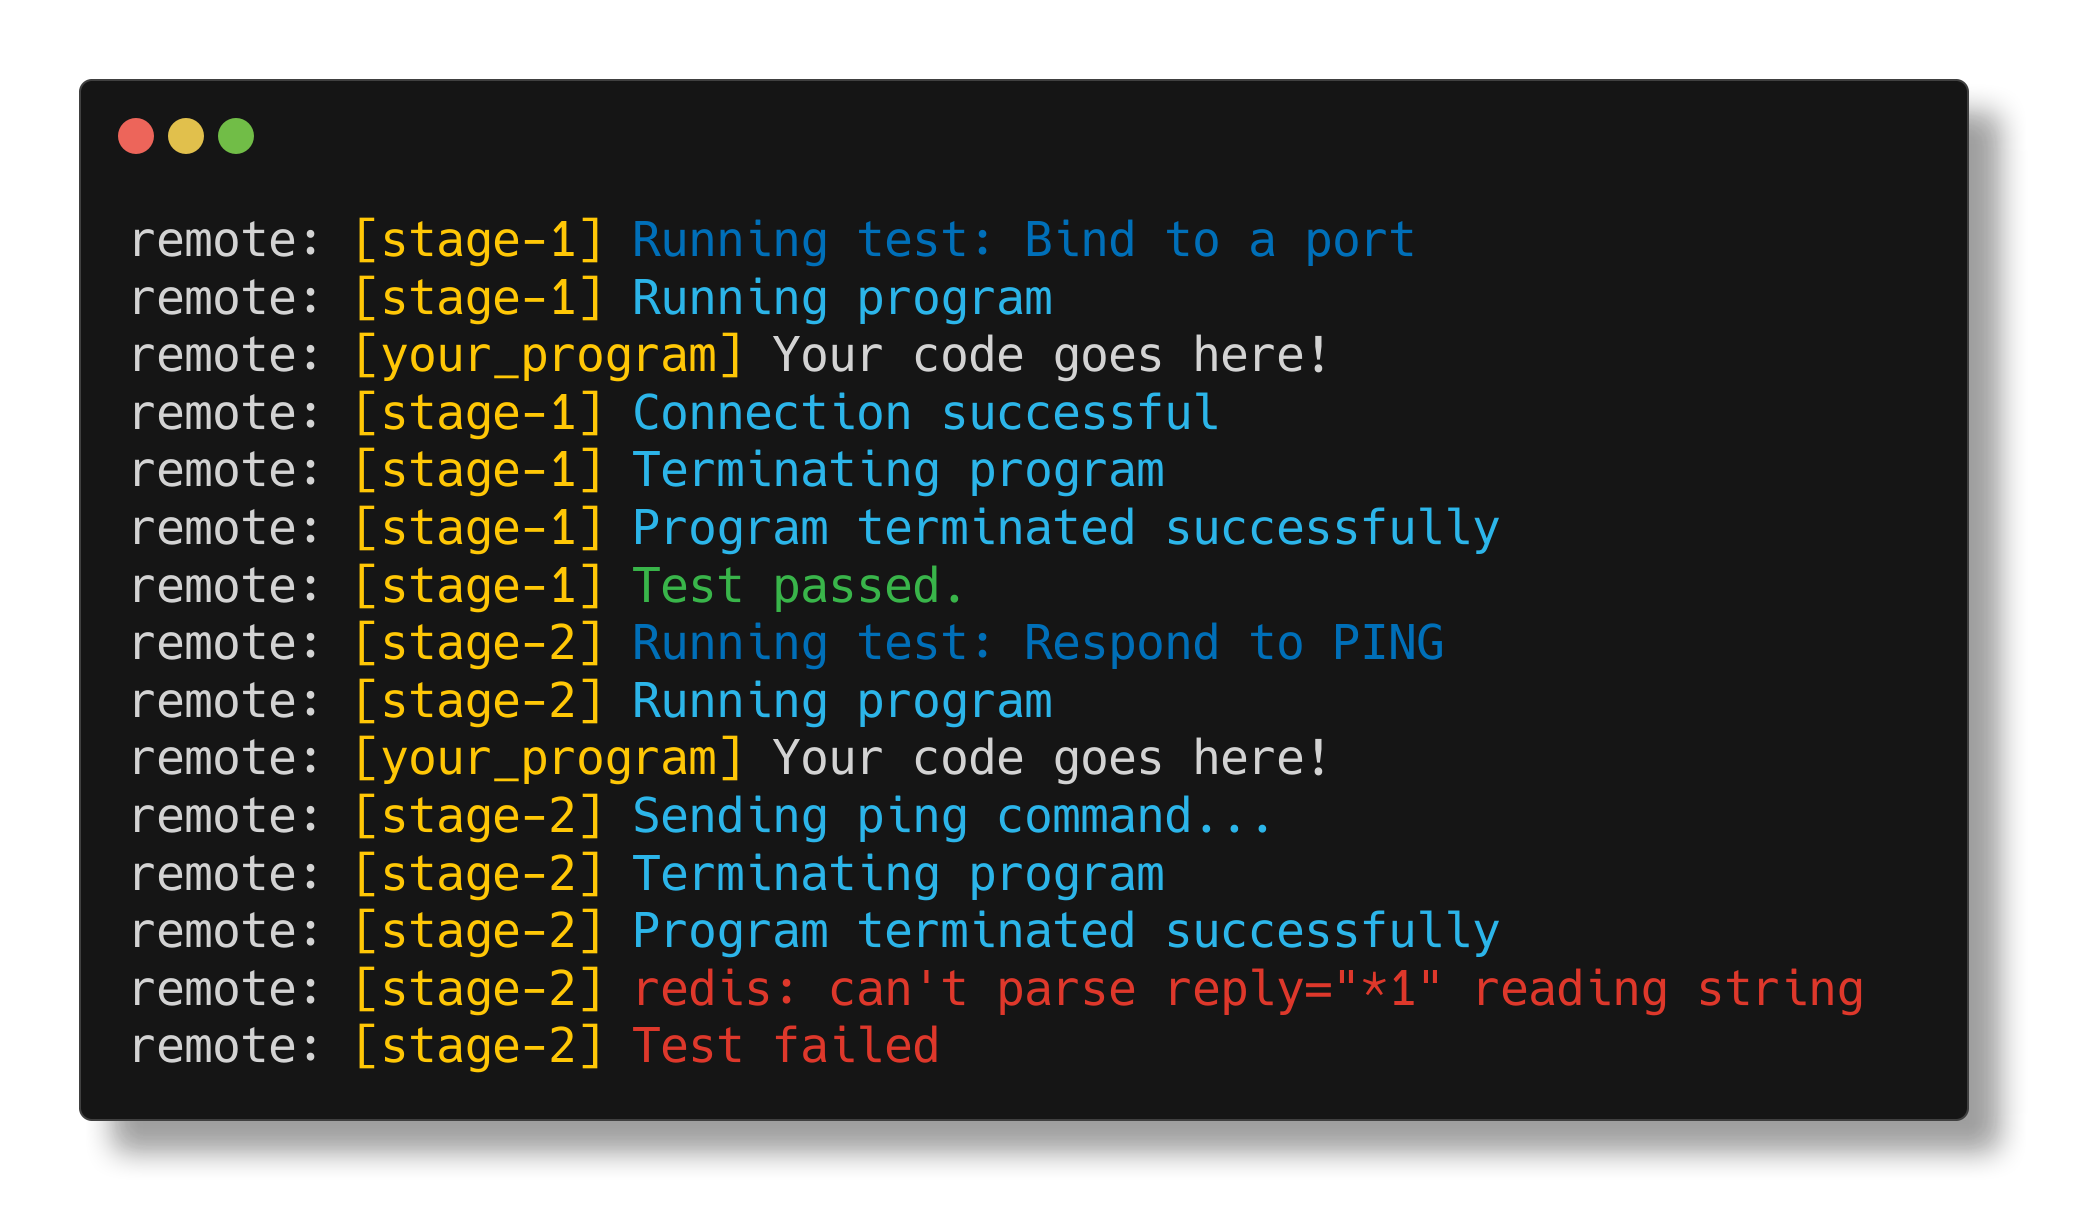Image resolution: width=2080 pixels, height=1232 pixels.
Task: Click the stage-2 'Terminating program' text
Action: (x=898, y=875)
